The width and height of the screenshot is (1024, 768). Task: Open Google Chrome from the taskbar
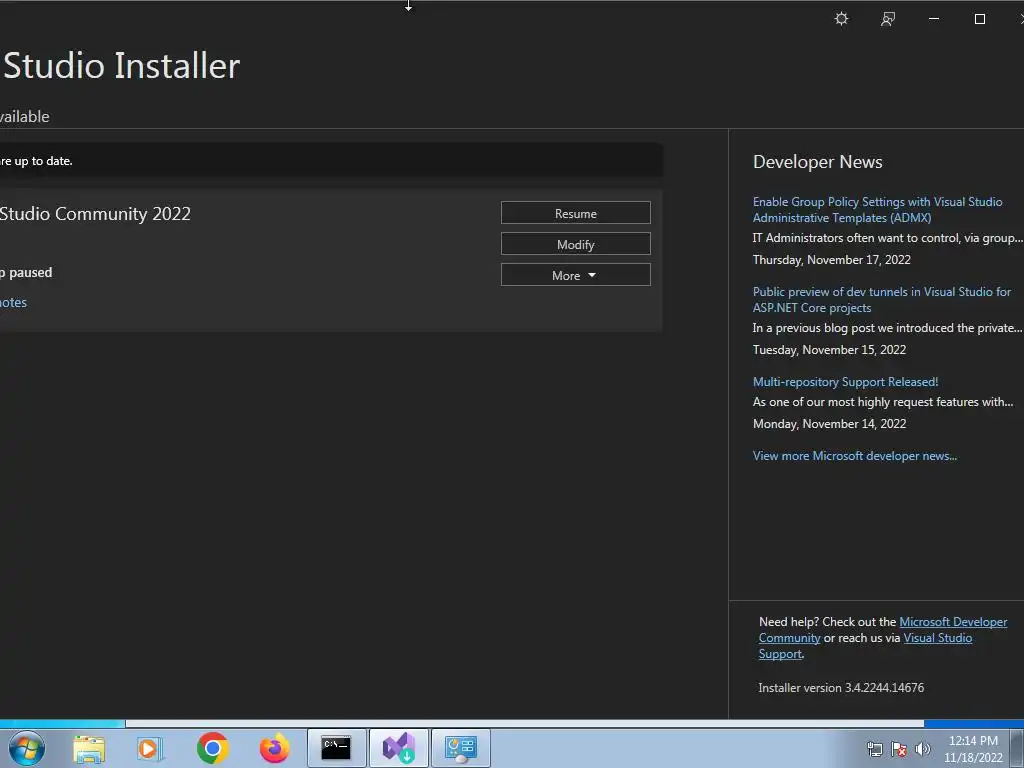coord(212,748)
